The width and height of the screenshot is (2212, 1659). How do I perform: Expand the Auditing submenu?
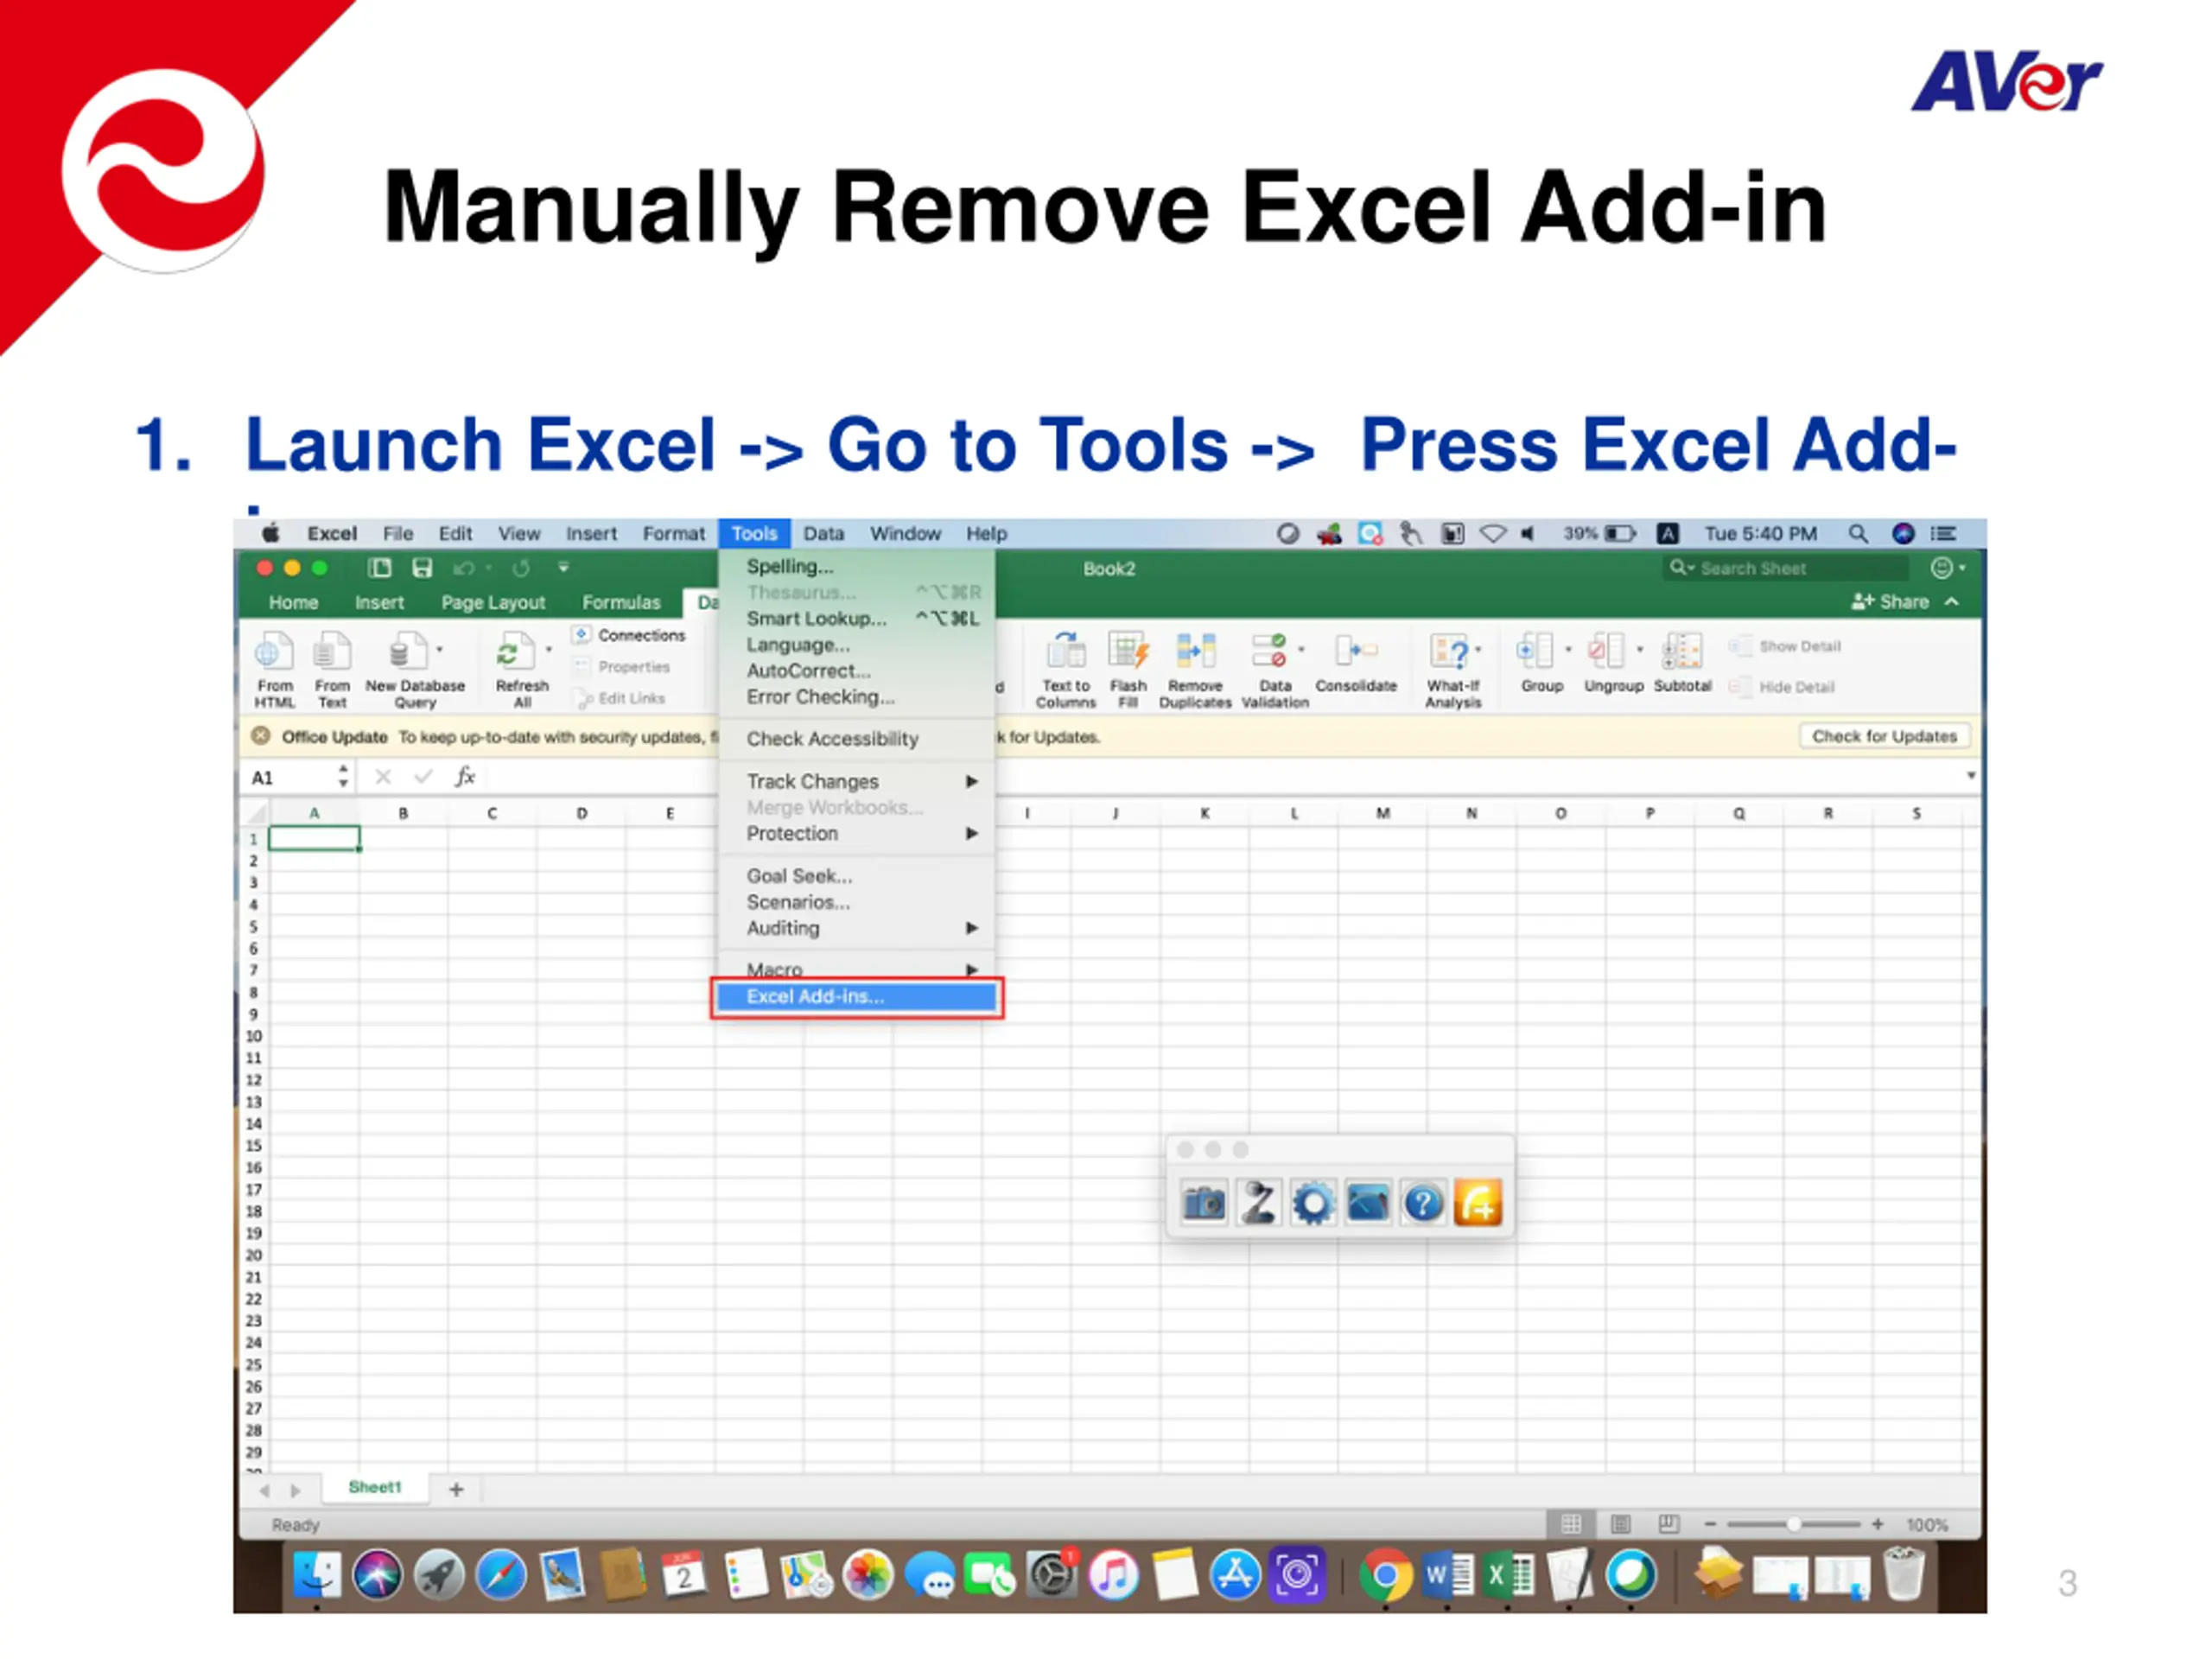click(972, 928)
